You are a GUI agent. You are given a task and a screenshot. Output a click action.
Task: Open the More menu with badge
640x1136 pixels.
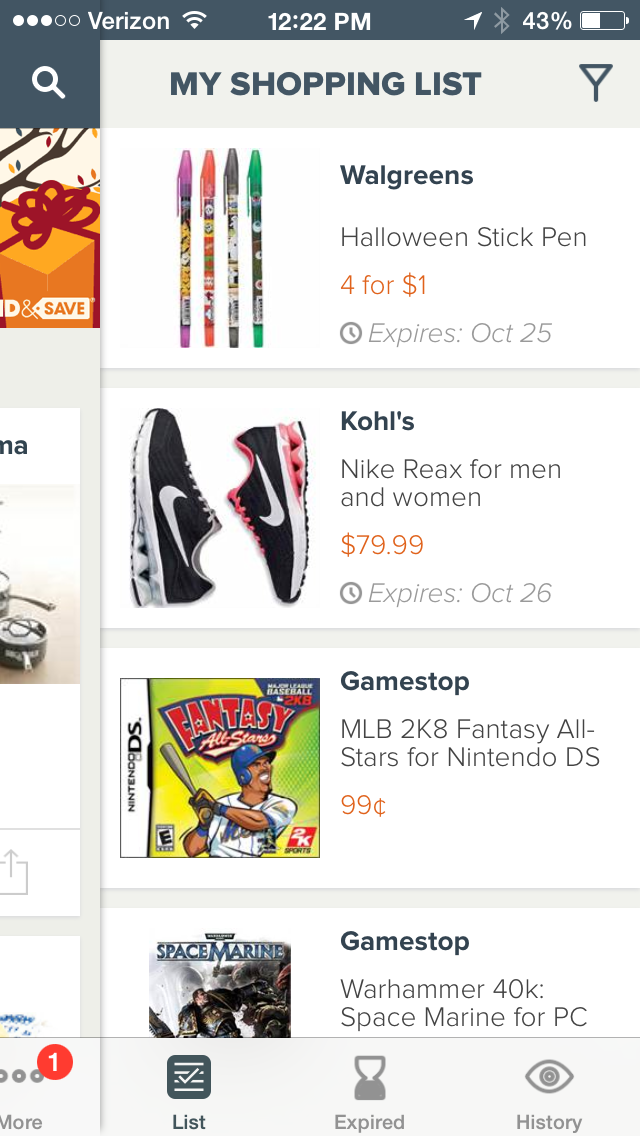point(24,1078)
